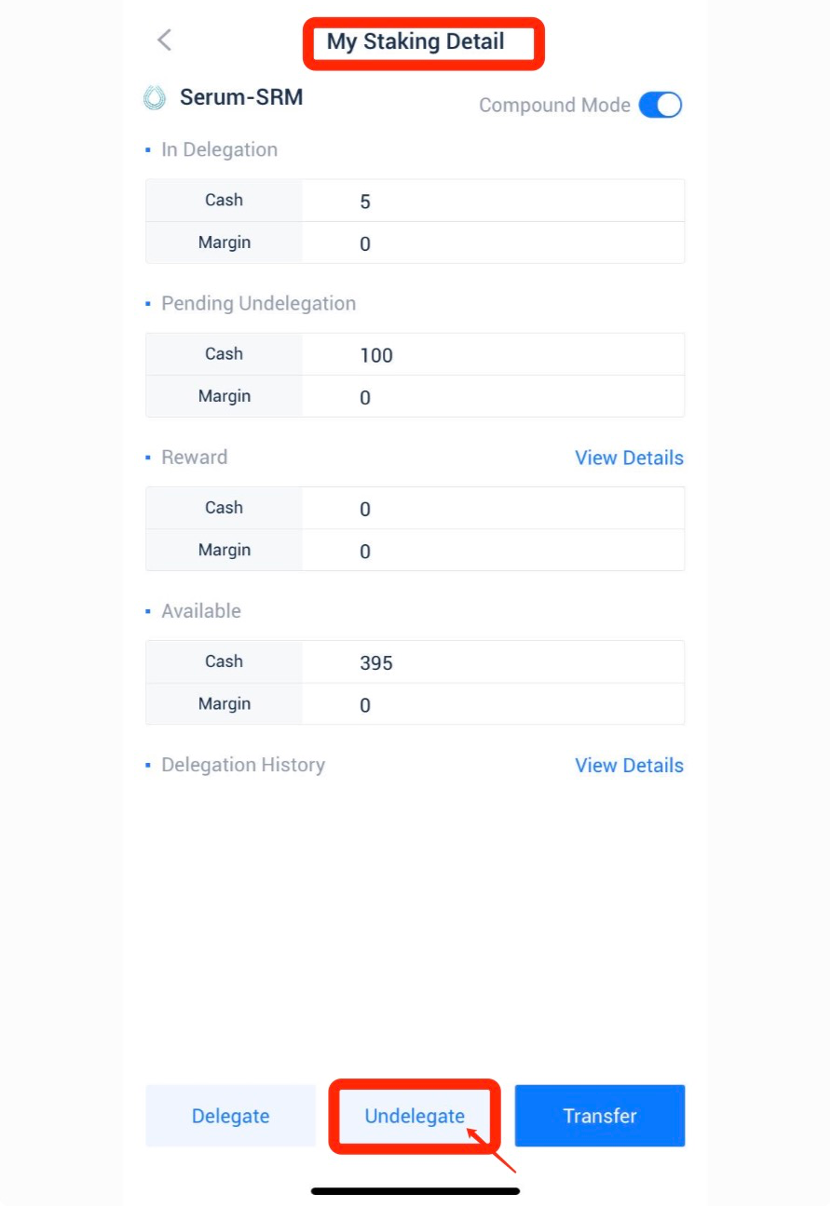This screenshot has width=830, height=1206.
Task: Select Available Cash value 395
Action: point(376,664)
